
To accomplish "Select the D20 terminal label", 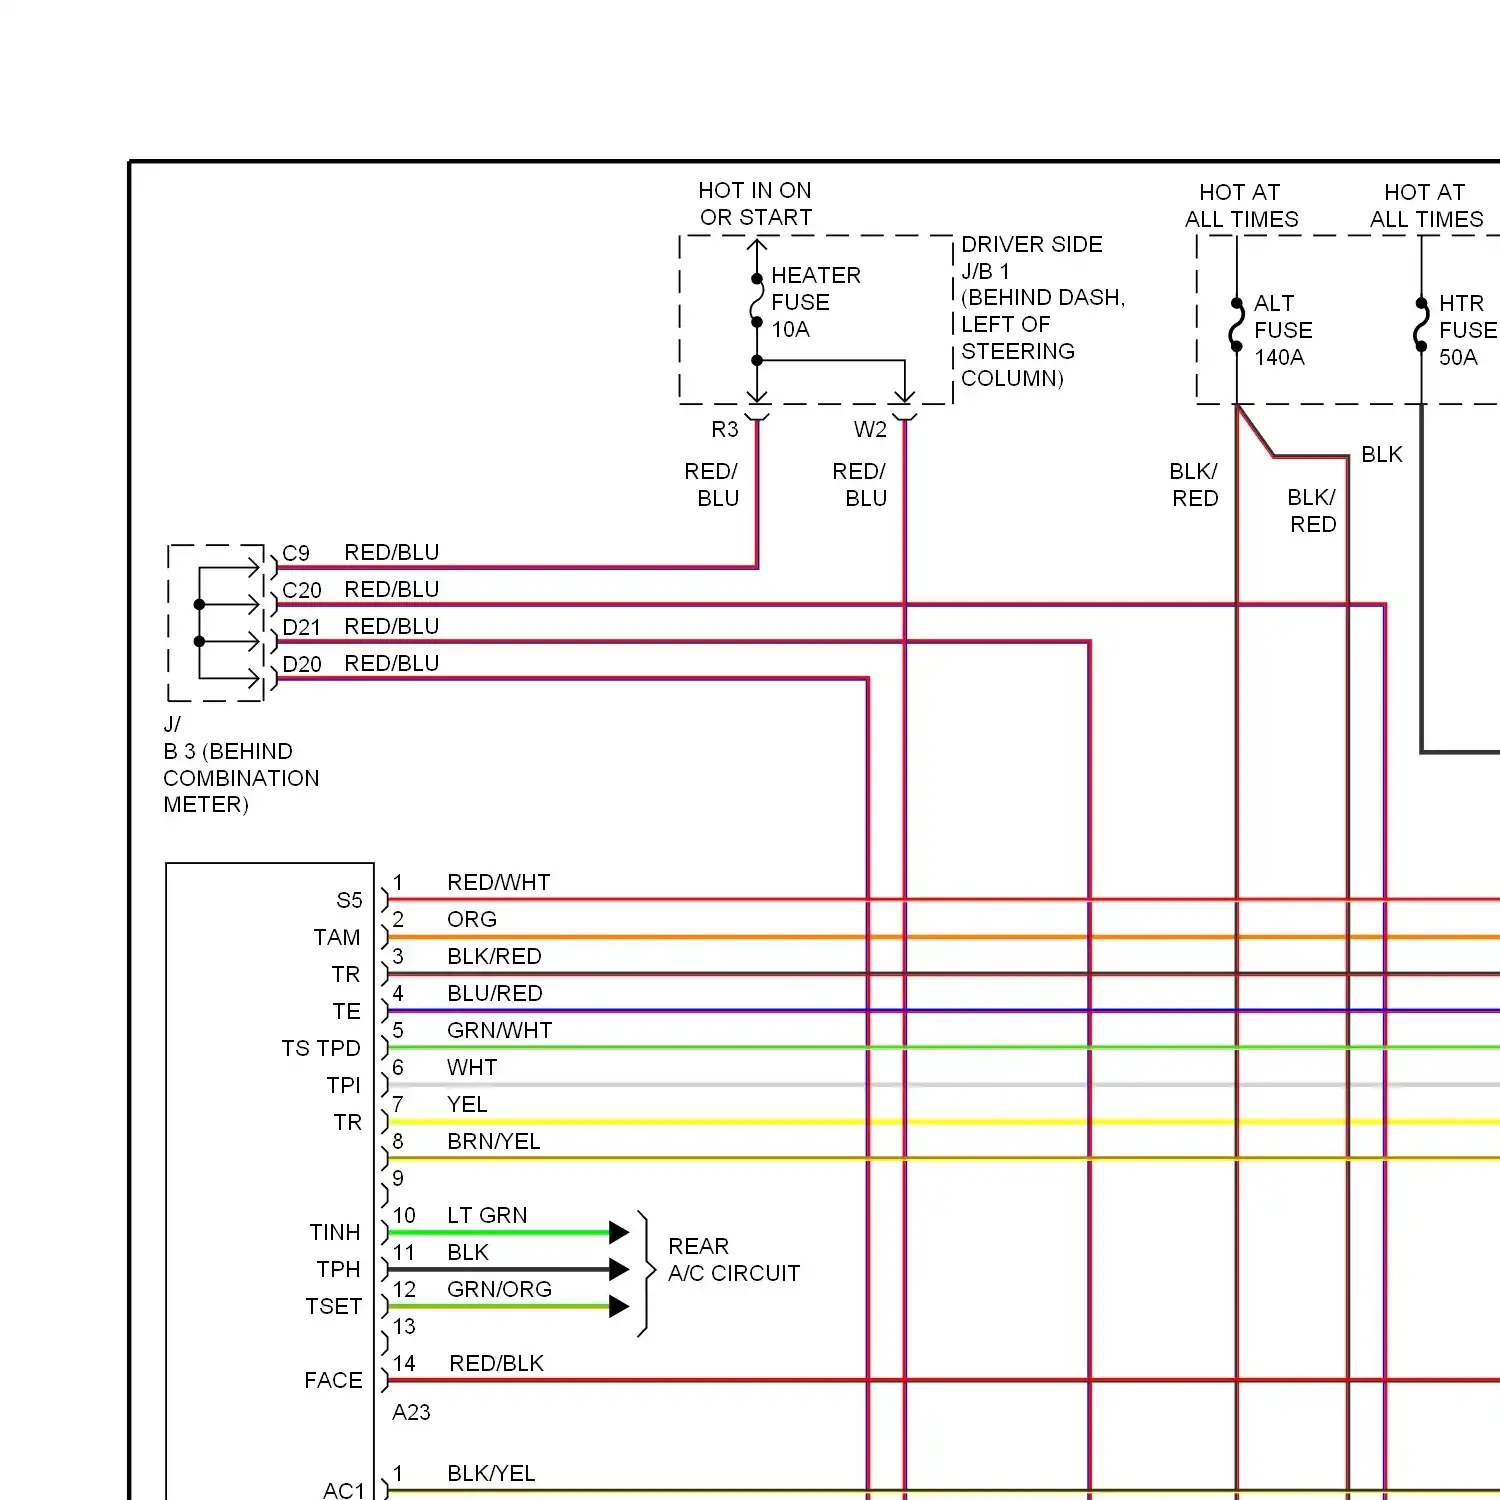I will pyautogui.click(x=302, y=664).
